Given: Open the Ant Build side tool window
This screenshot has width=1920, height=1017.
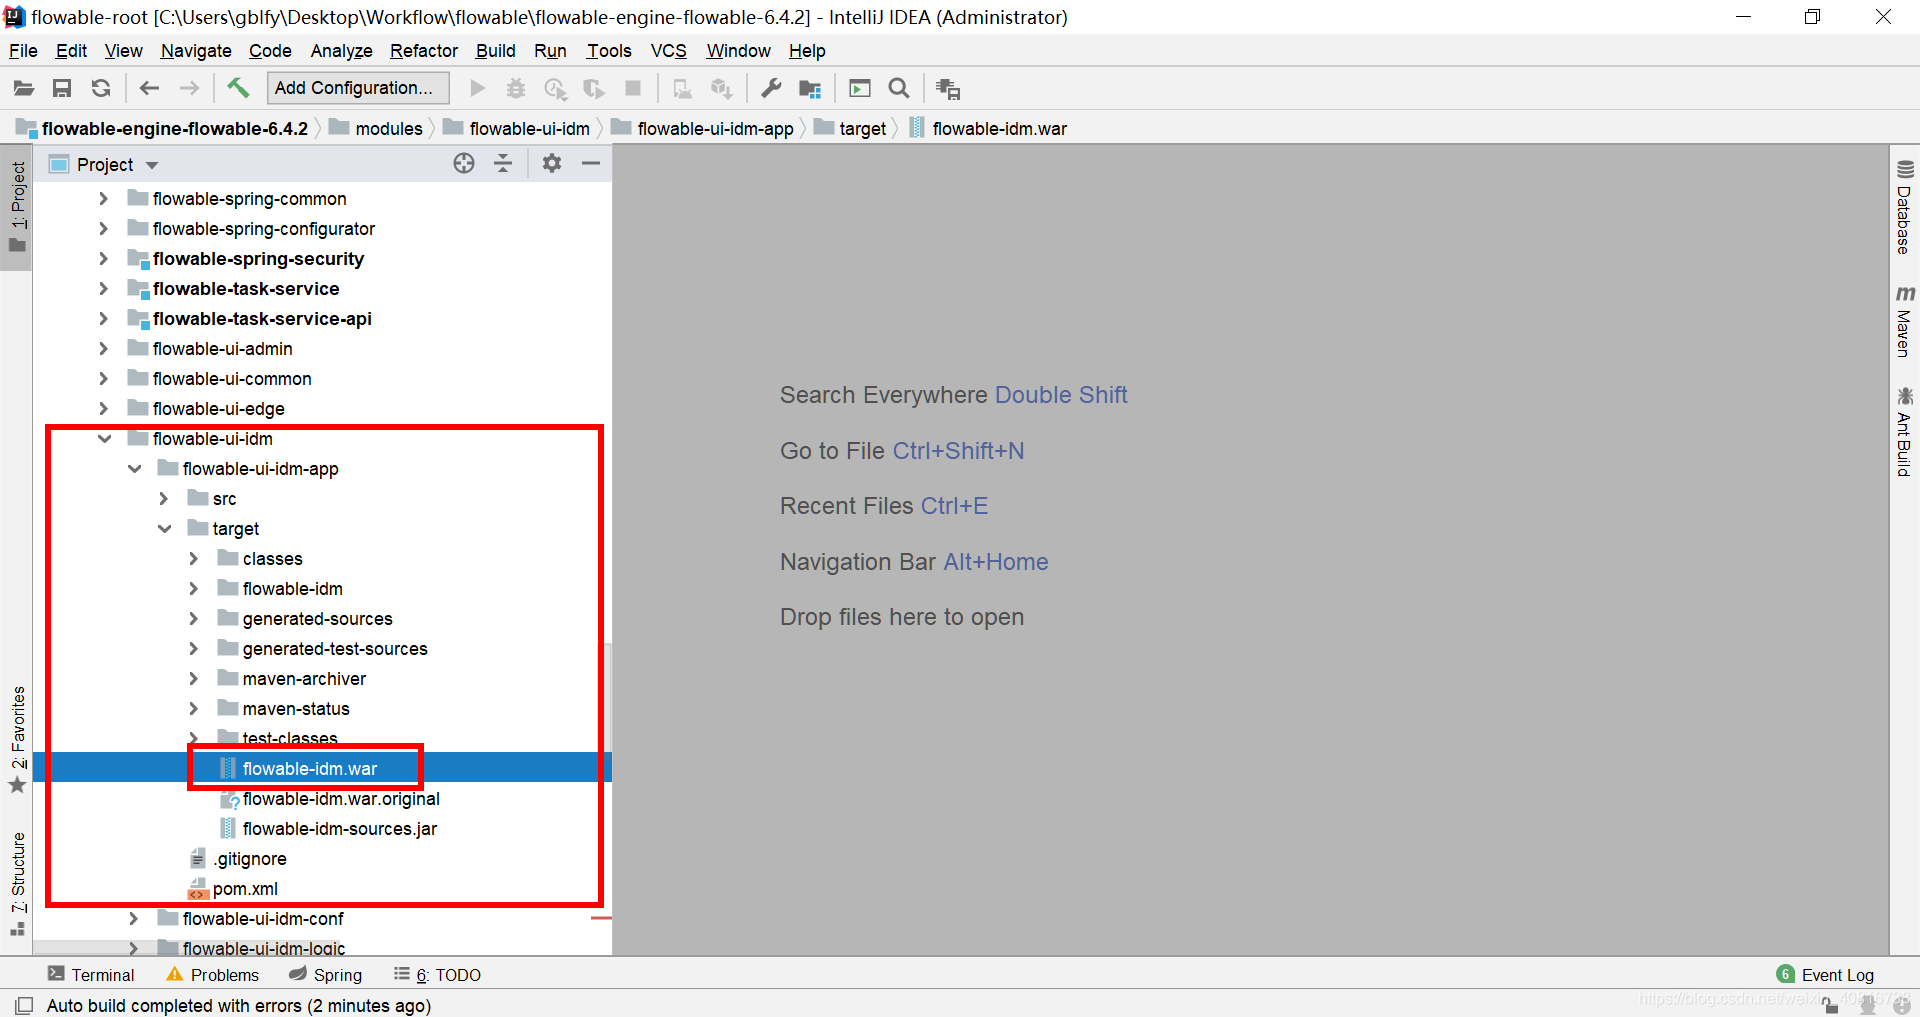Looking at the screenshot, I should (x=1904, y=432).
